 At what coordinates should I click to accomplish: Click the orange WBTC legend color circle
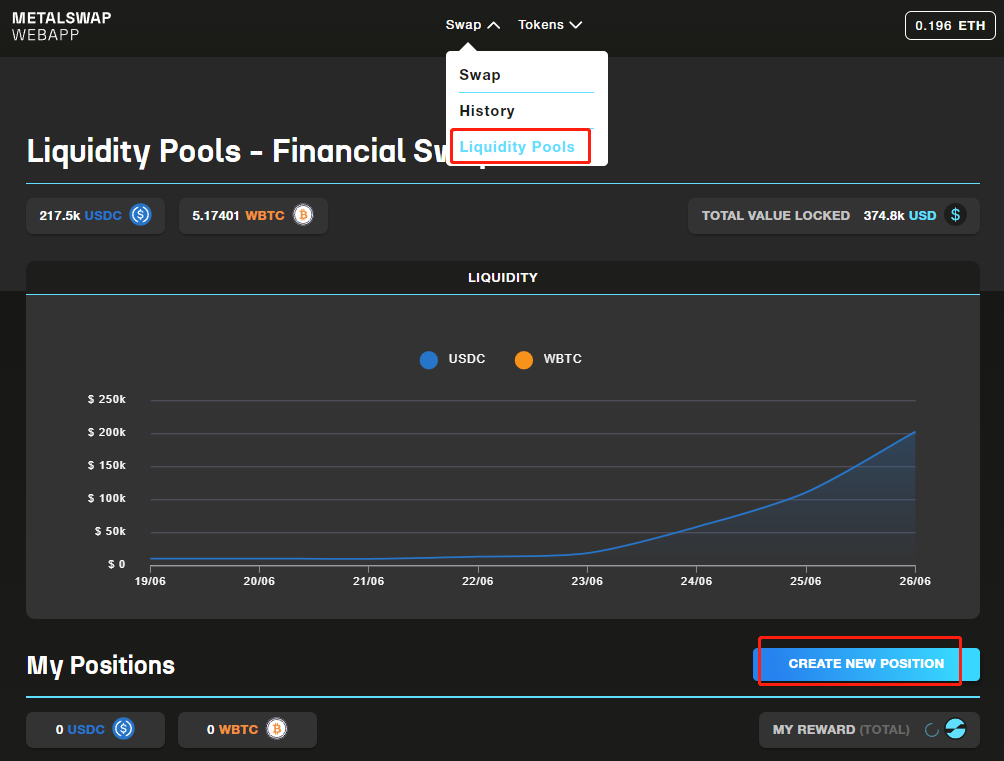tap(524, 360)
